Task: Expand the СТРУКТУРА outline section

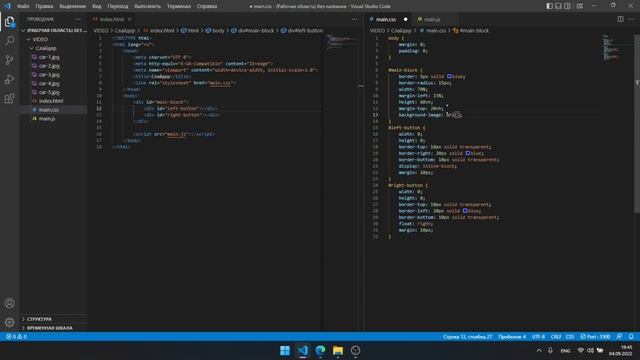Action: coord(53,319)
